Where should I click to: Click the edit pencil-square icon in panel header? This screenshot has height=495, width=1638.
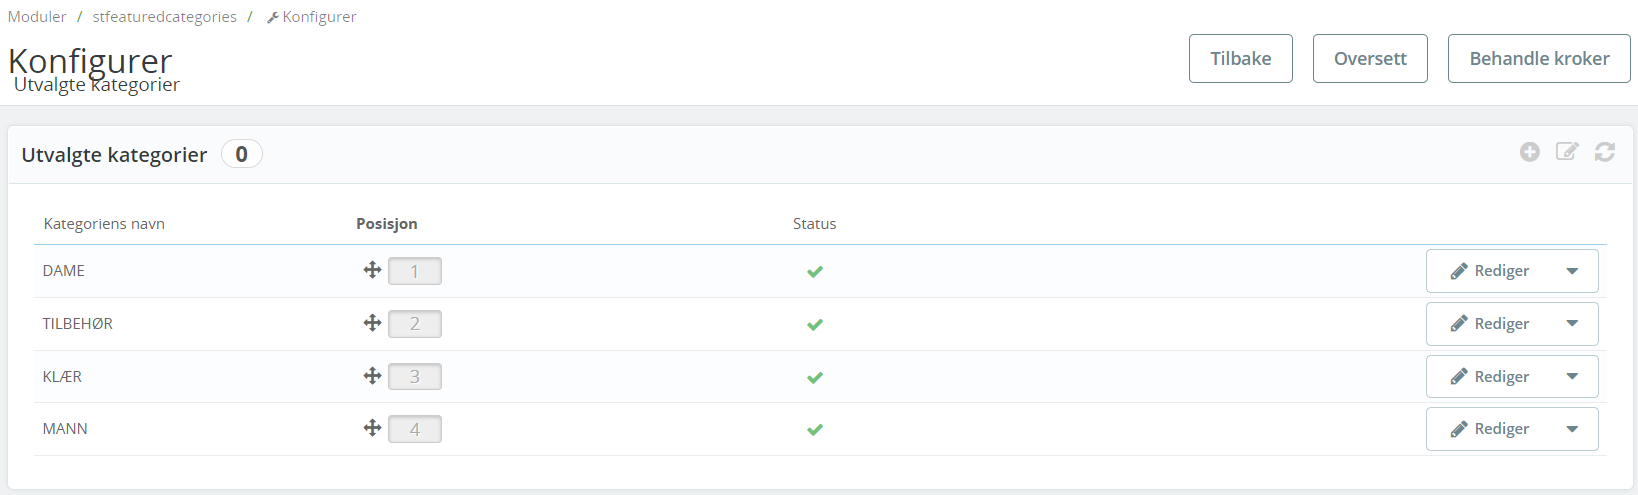click(x=1567, y=152)
